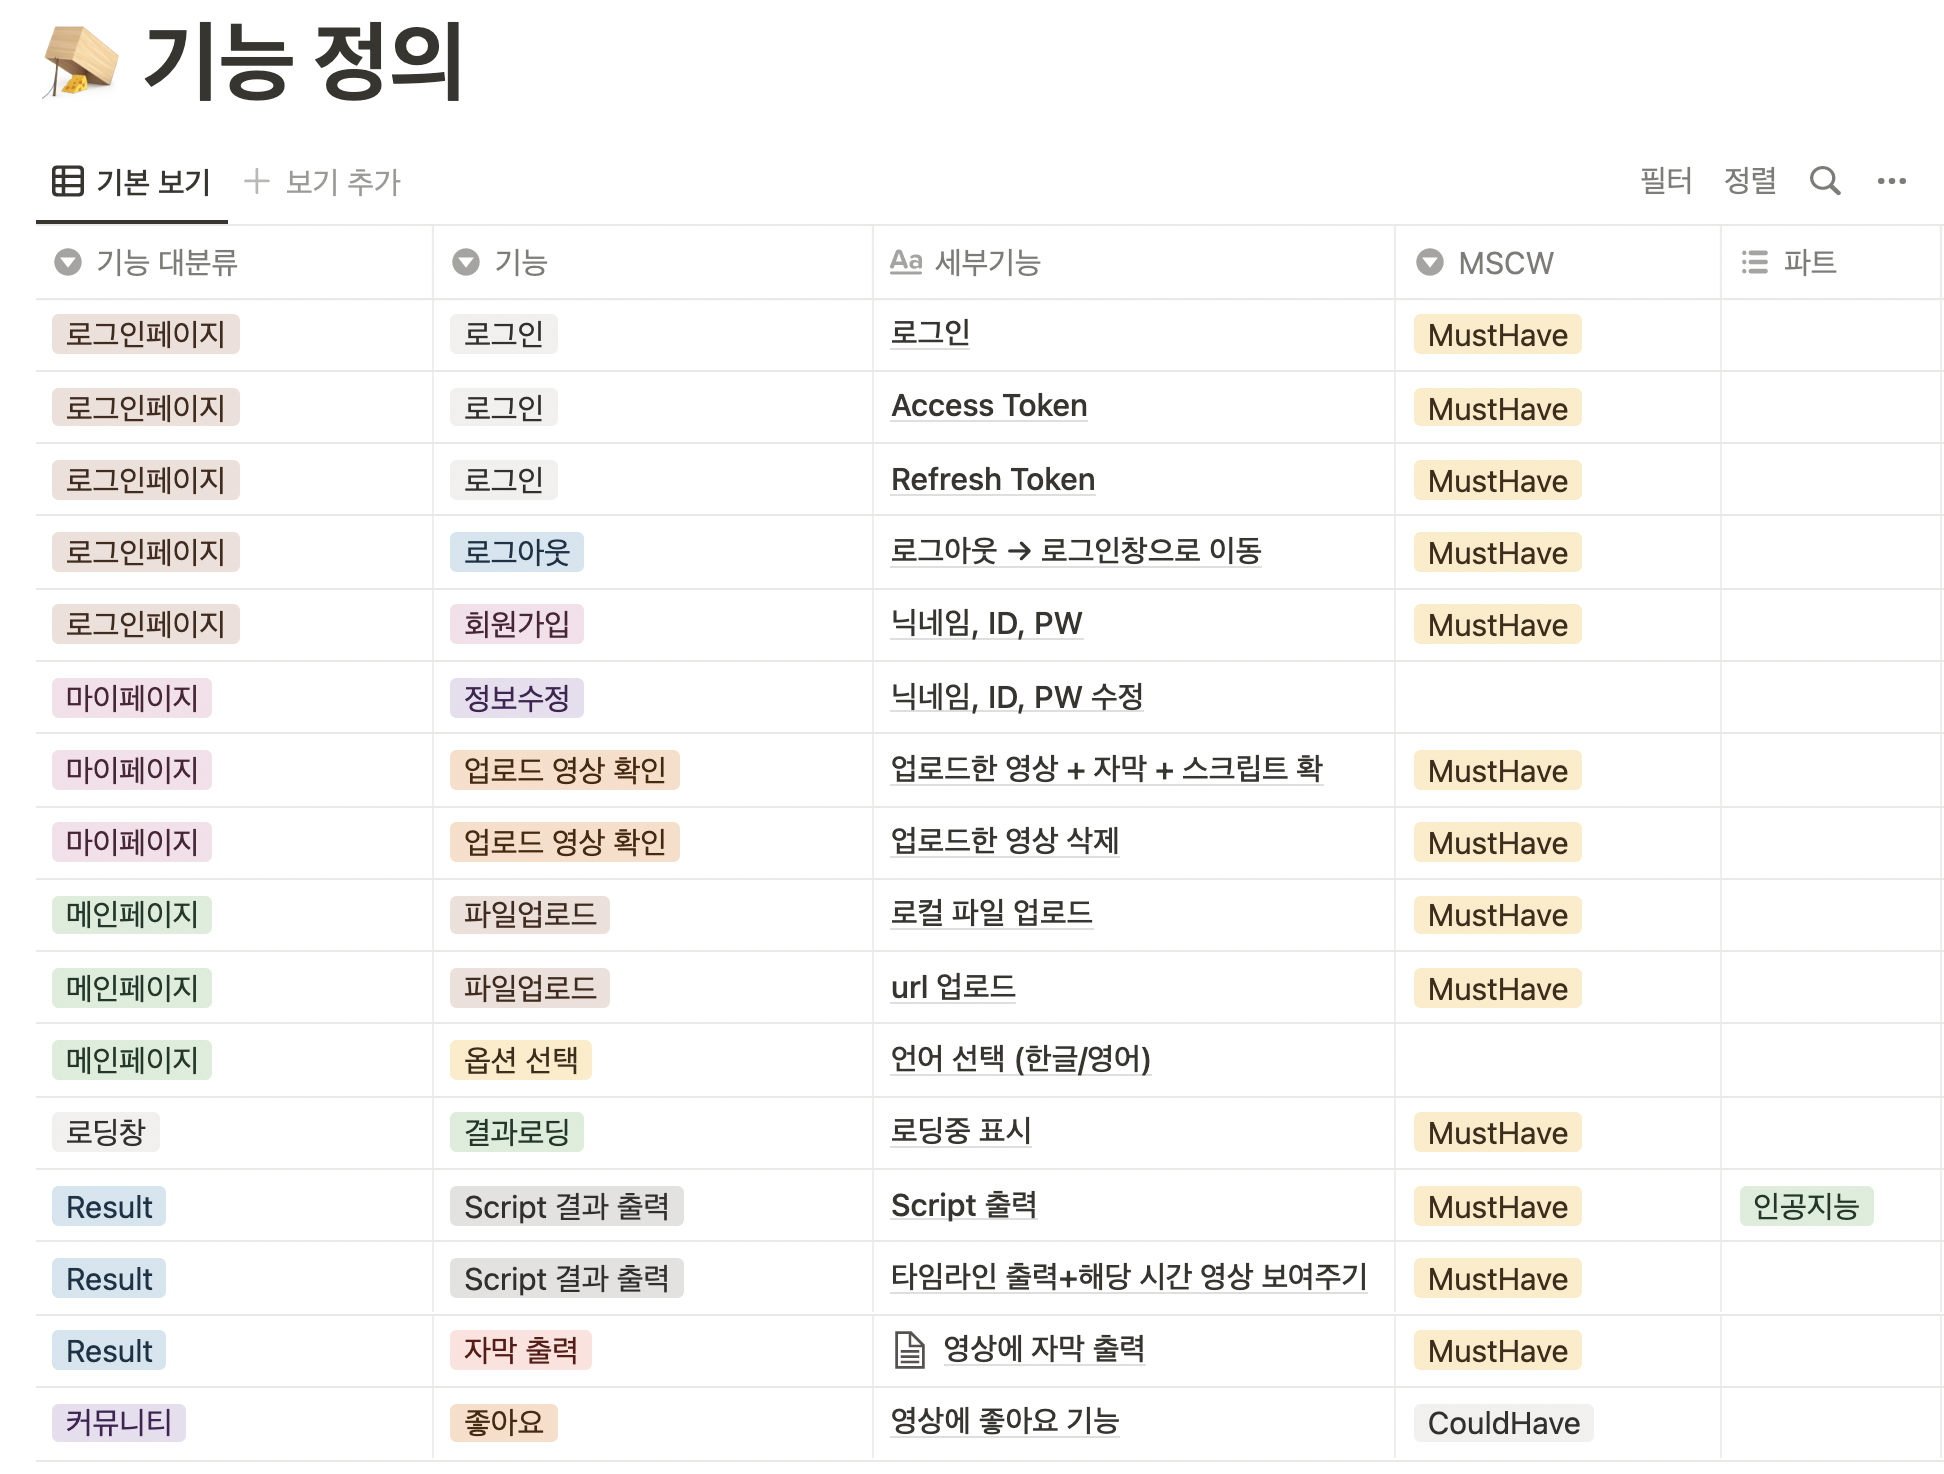Click the search magnifier icon
This screenshot has width=1944, height=1474.
(1824, 181)
